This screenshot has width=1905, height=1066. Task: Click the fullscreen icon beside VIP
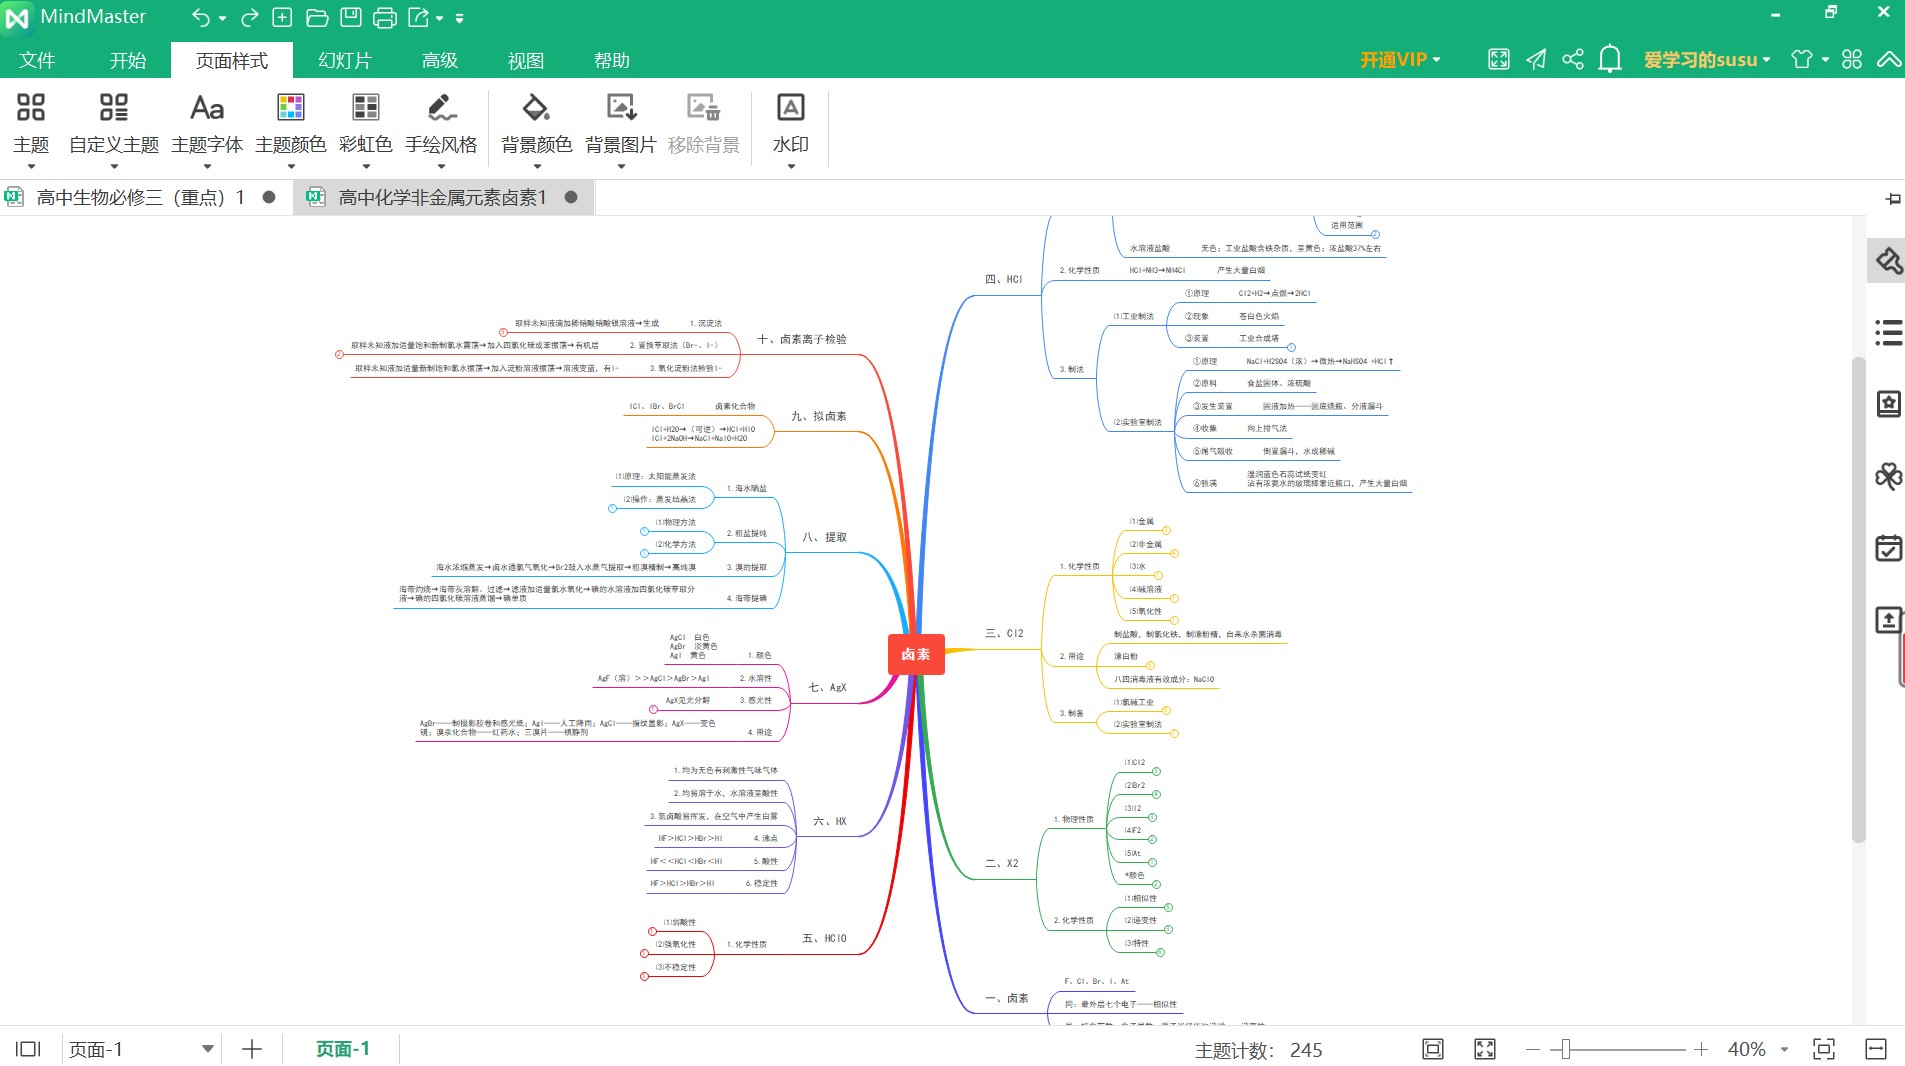click(x=1499, y=59)
